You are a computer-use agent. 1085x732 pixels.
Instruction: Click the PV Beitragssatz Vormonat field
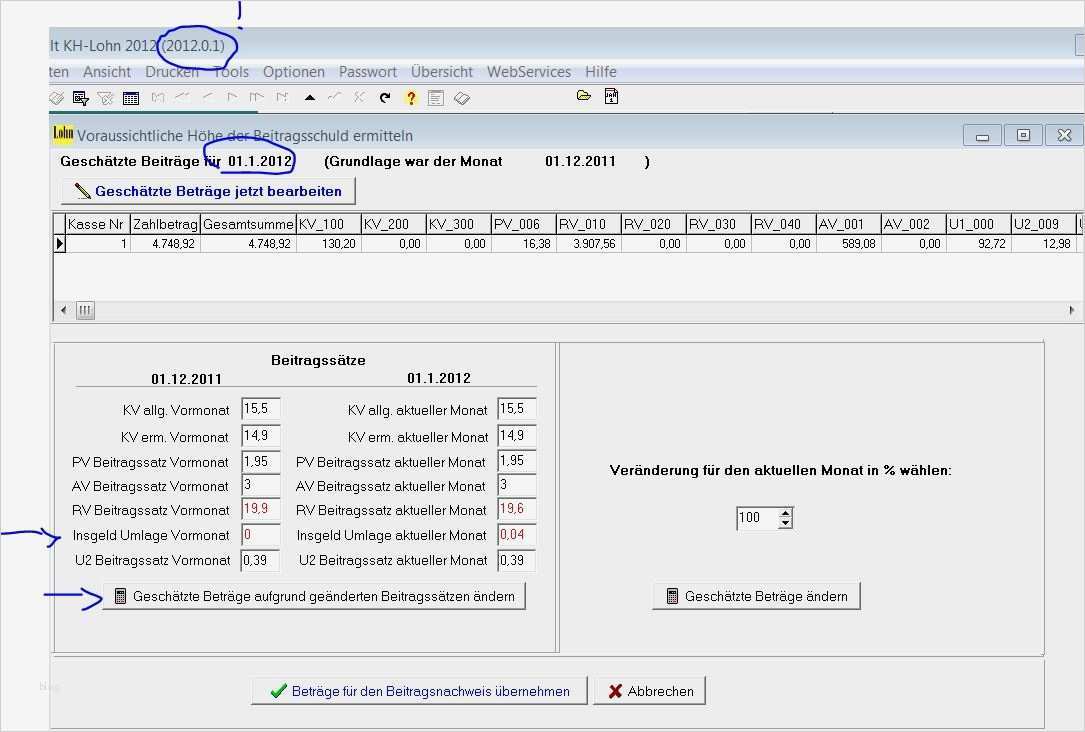pyautogui.click(x=261, y=461)
